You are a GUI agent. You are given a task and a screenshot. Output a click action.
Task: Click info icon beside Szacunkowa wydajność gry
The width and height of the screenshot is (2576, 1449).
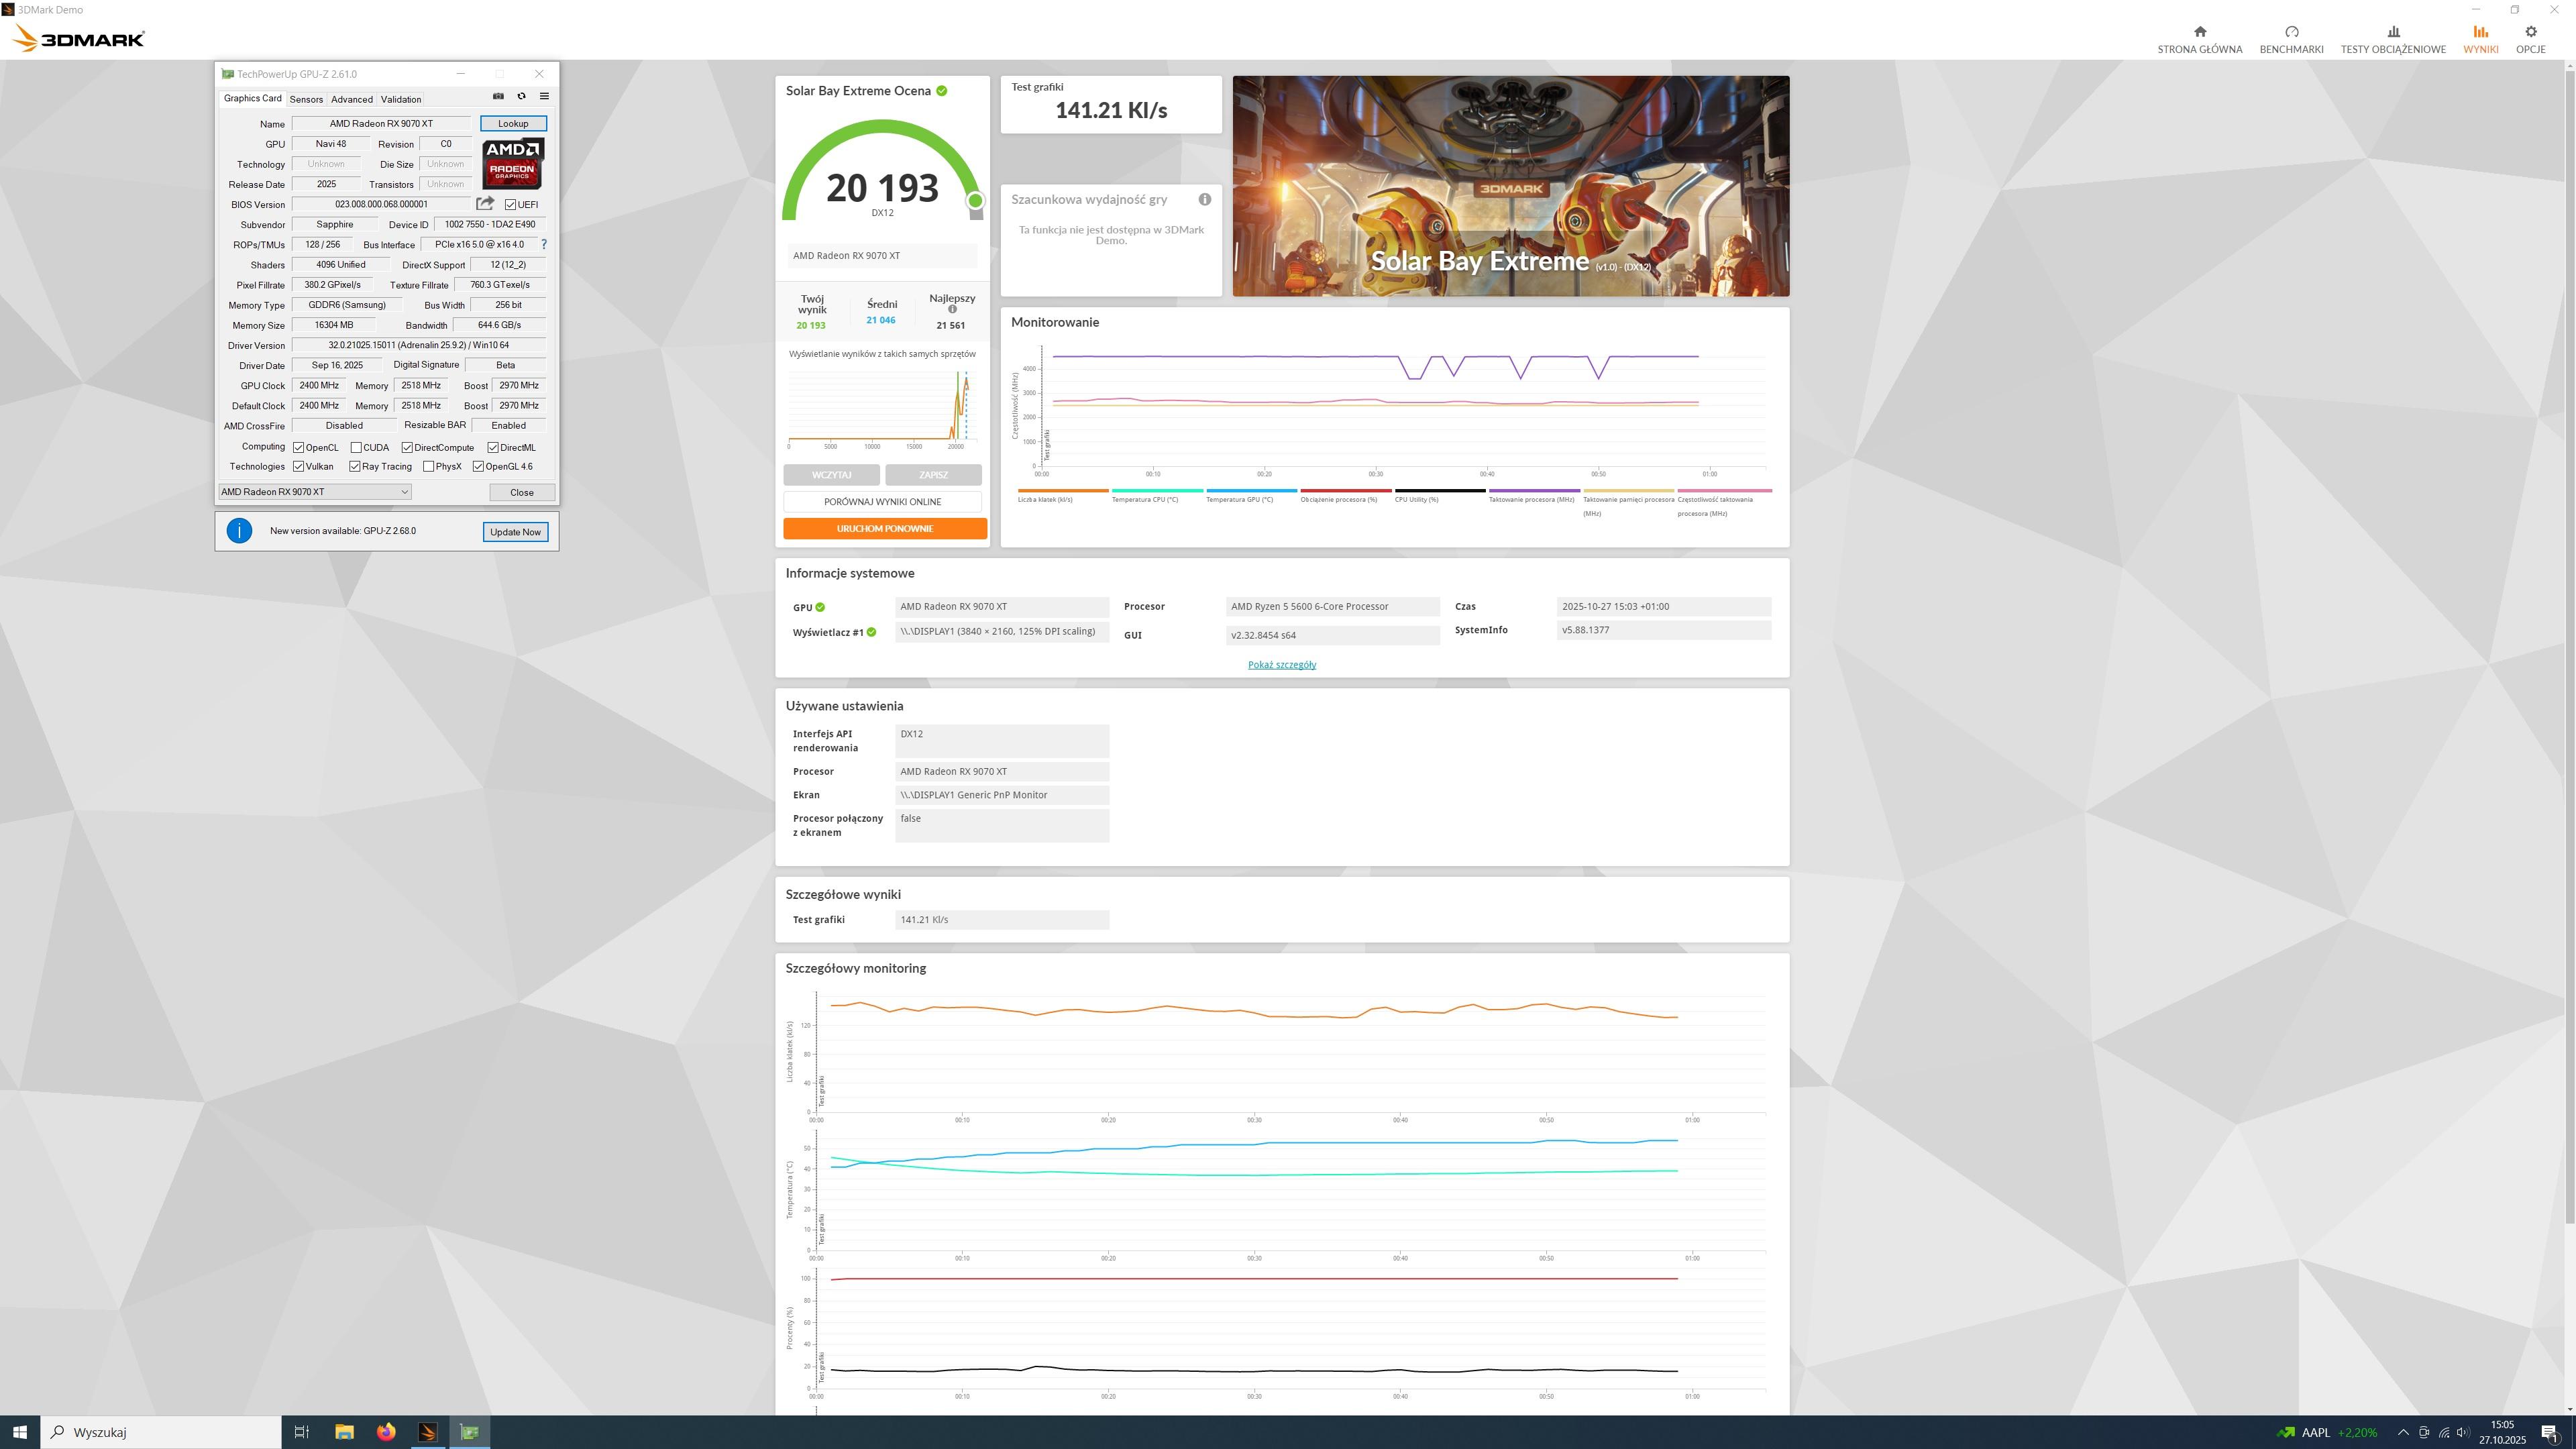tap(1205, 200)
